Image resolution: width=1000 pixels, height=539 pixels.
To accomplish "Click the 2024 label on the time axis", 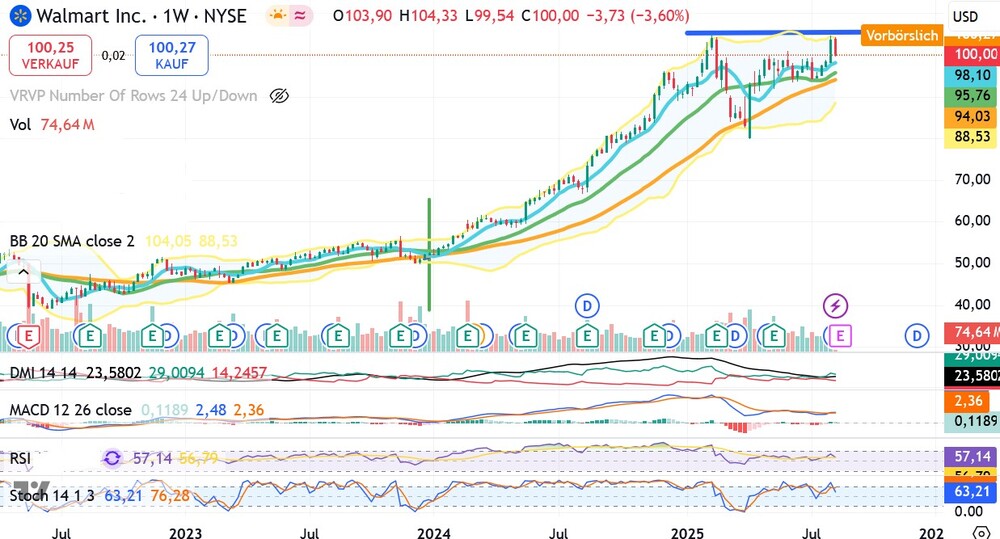I will pyautogui.click(x=434, y=533).
